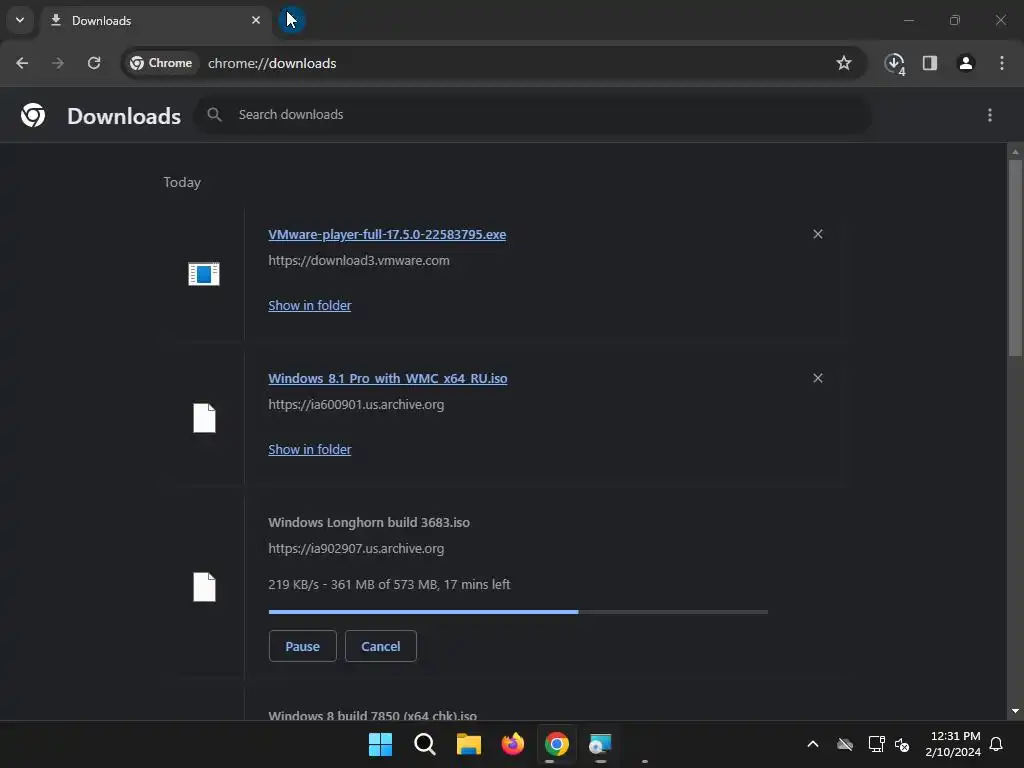Open Windows_8.1_Pro_with_WMC_x64_RU.iso link
The image size is (1024, 768).
(388, 379)
